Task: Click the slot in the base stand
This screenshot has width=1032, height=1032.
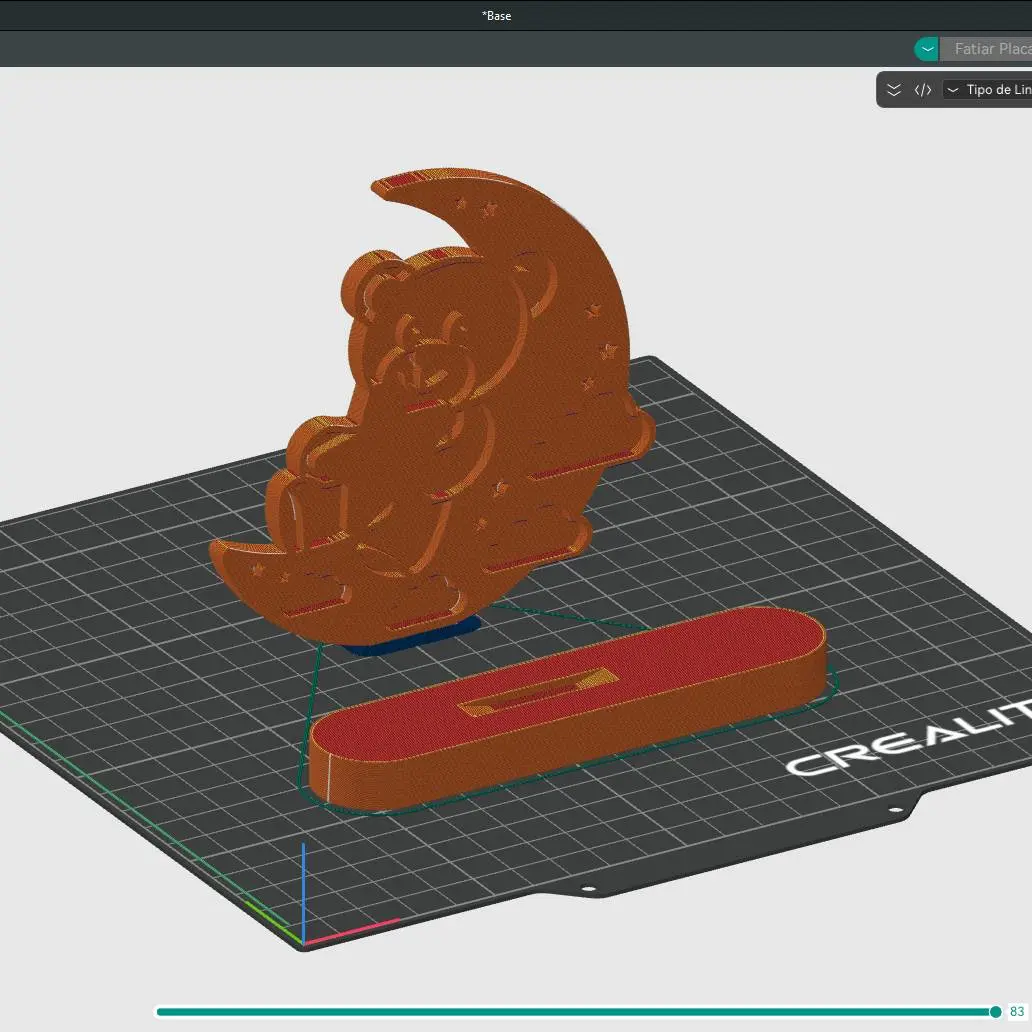Action: (538, 690)
